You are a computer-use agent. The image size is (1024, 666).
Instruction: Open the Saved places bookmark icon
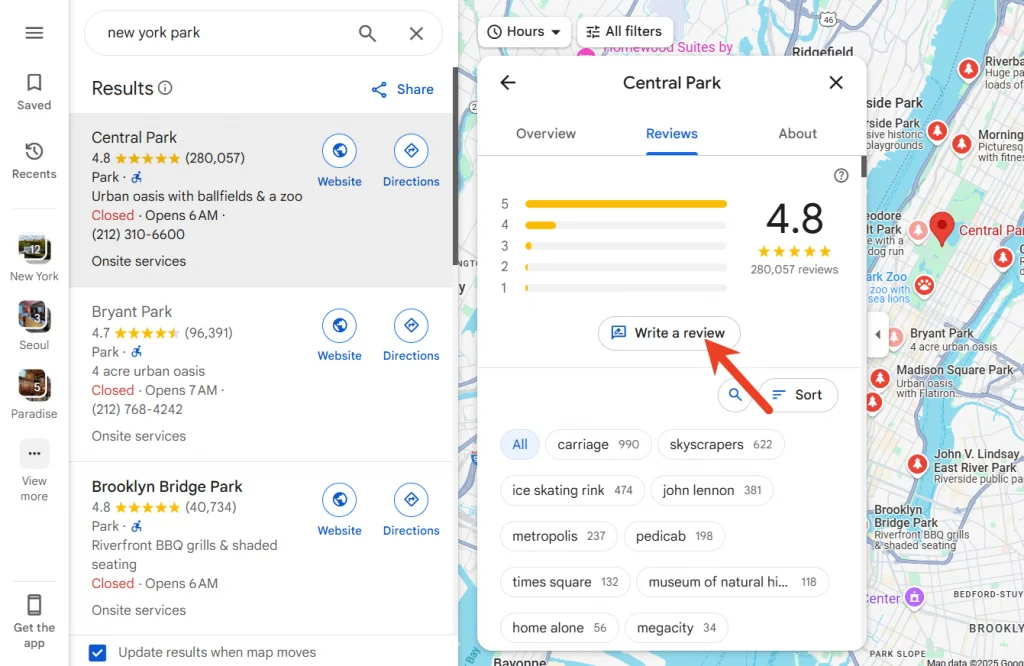click(x=34, y=82)
